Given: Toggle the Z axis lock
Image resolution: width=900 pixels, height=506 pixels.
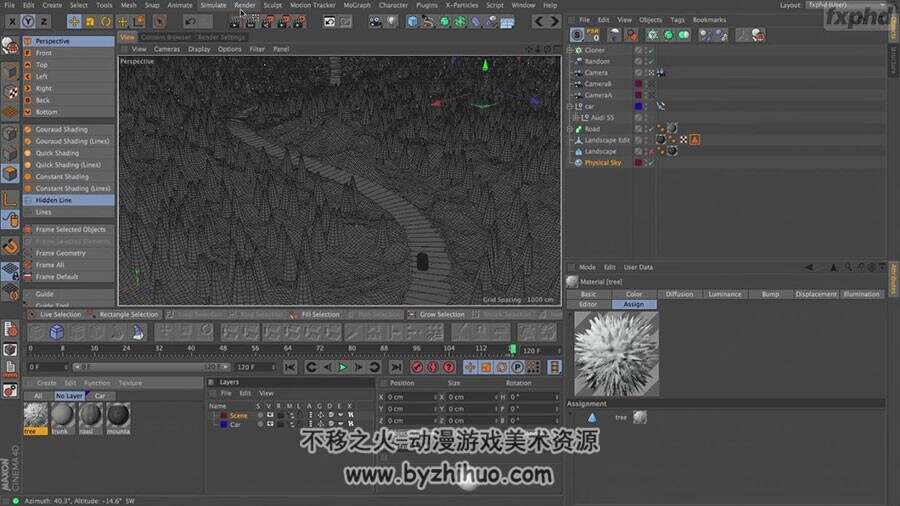Looking at the screenshot, I should 44,22.
